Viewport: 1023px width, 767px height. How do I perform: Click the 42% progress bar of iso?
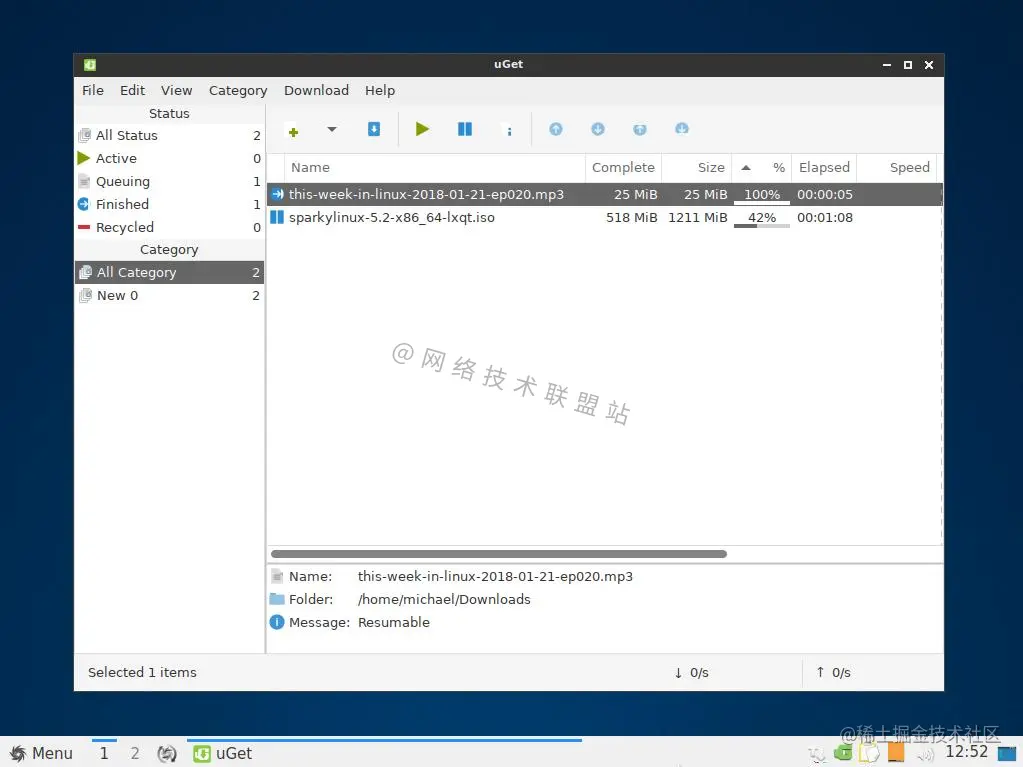click(x=761, y=218)
